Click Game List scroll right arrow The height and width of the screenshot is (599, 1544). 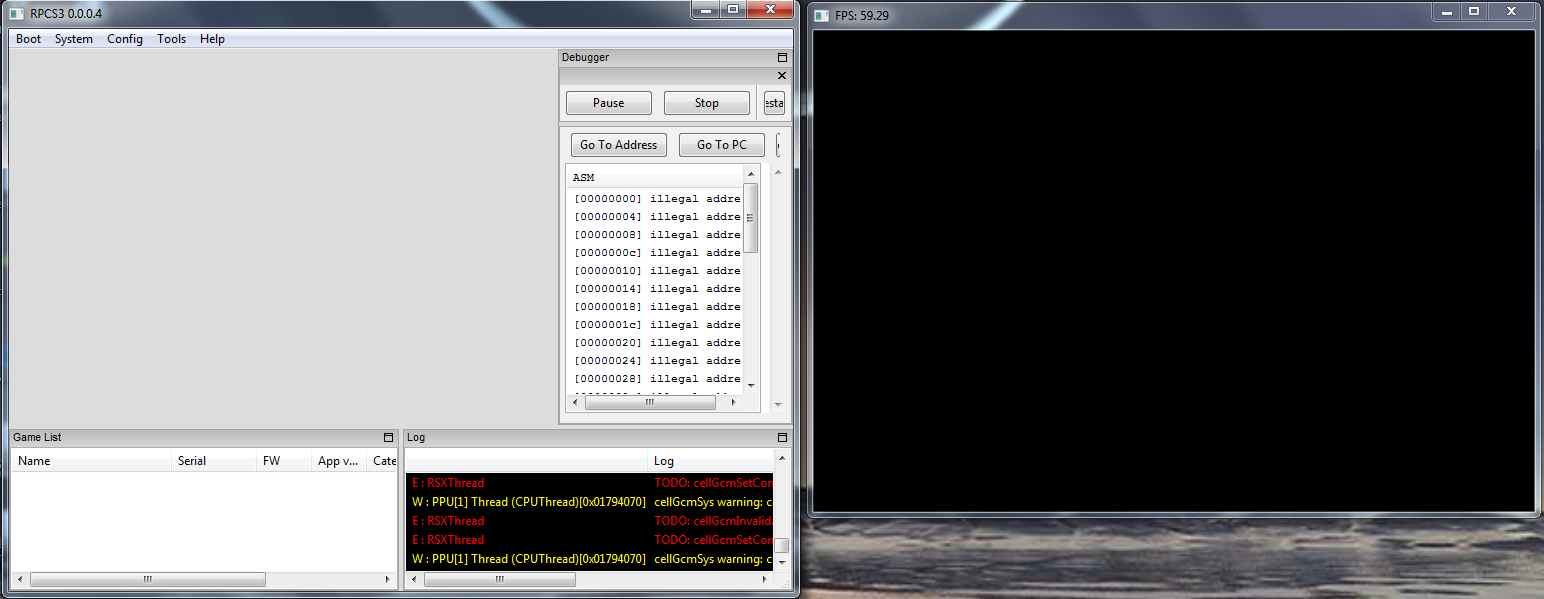[388, 579]
